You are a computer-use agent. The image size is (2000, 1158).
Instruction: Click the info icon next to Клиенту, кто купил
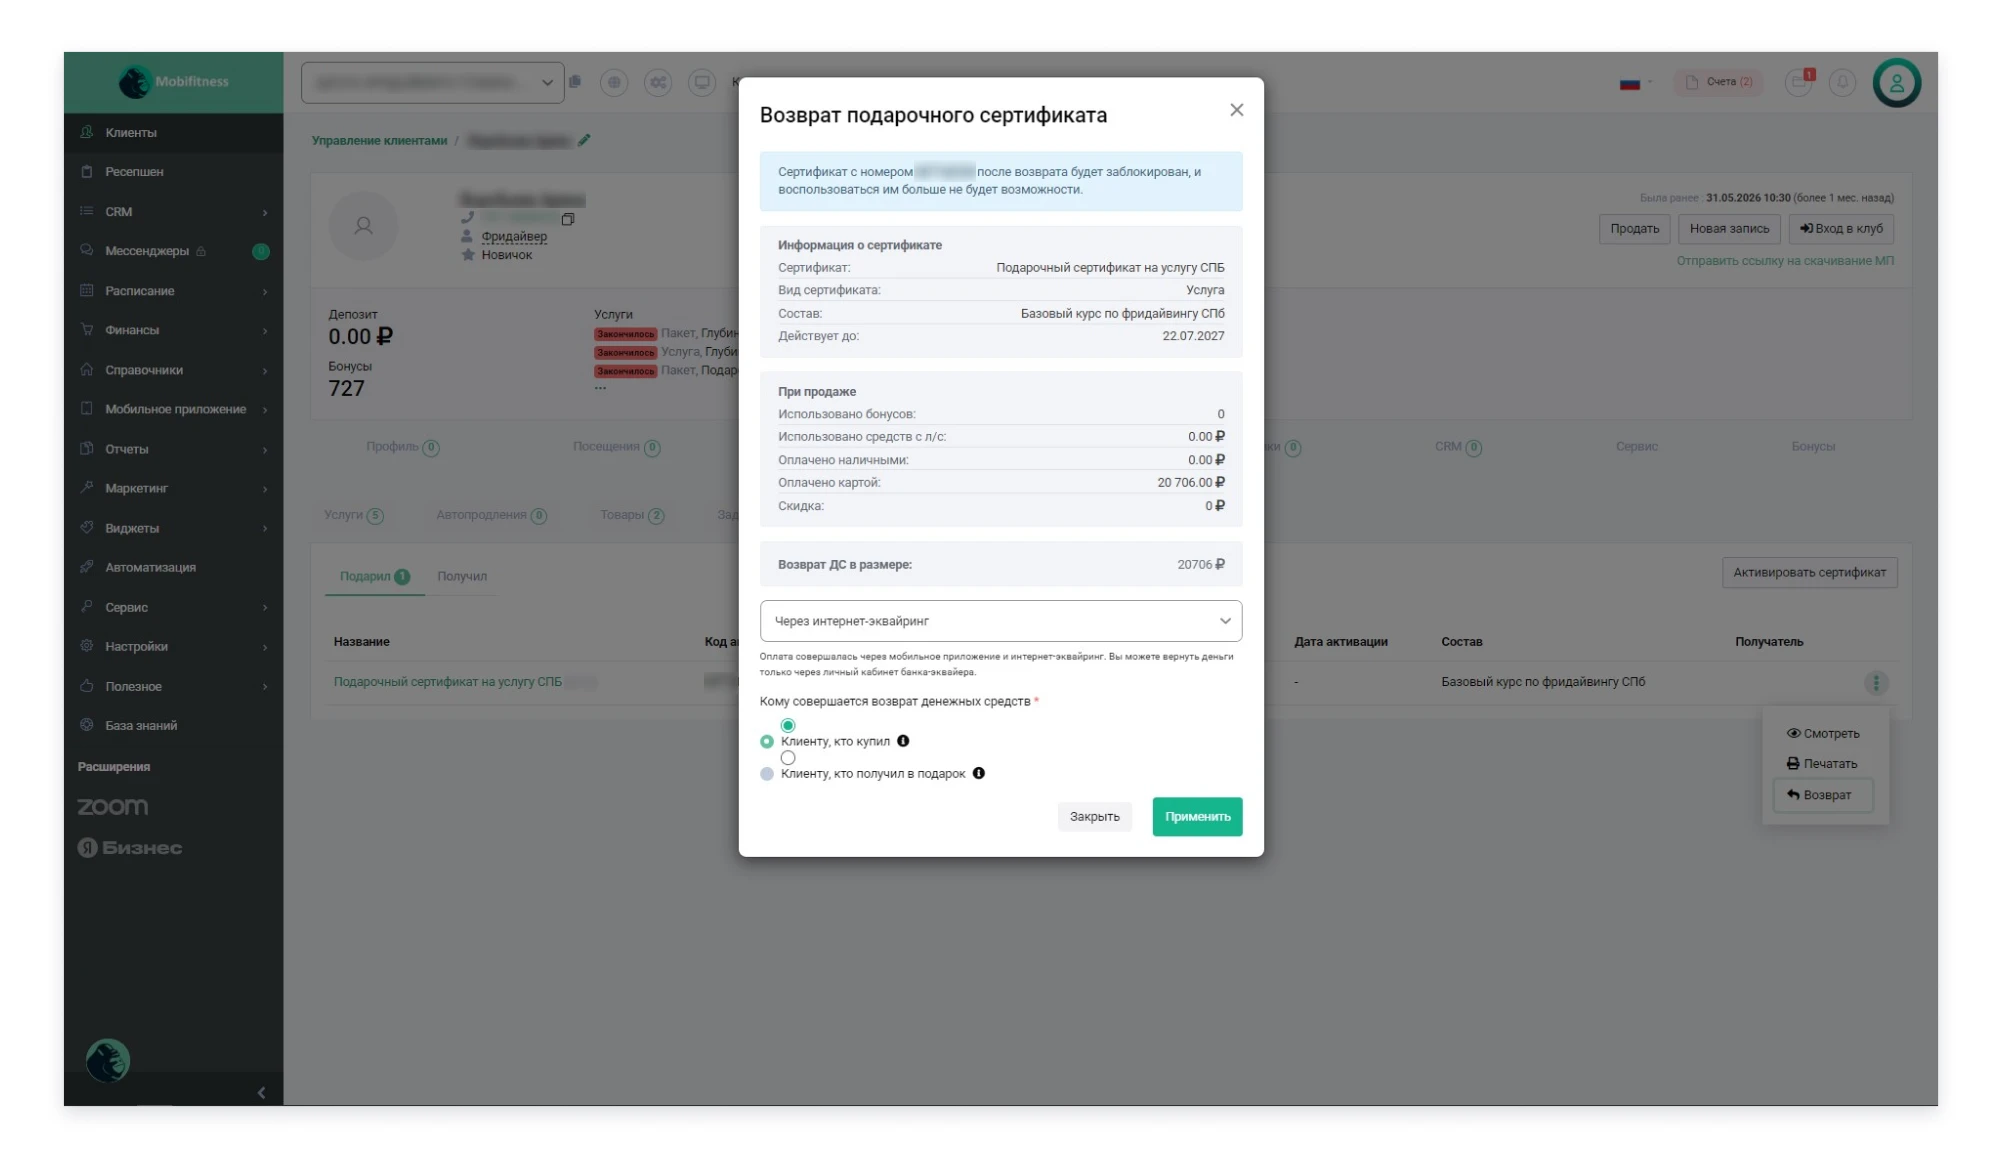pos(903,741)
